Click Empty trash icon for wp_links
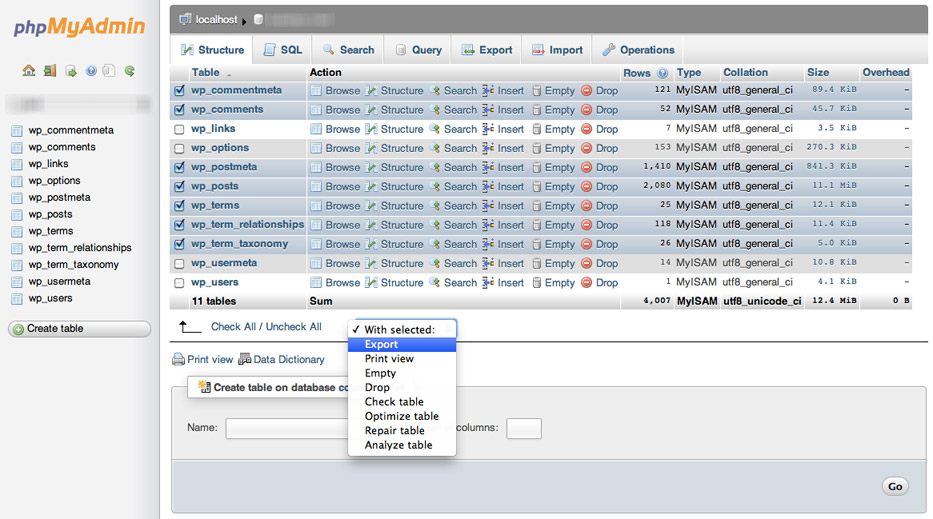Viewport: 933px width, 519px height. [x=537, y=129]
